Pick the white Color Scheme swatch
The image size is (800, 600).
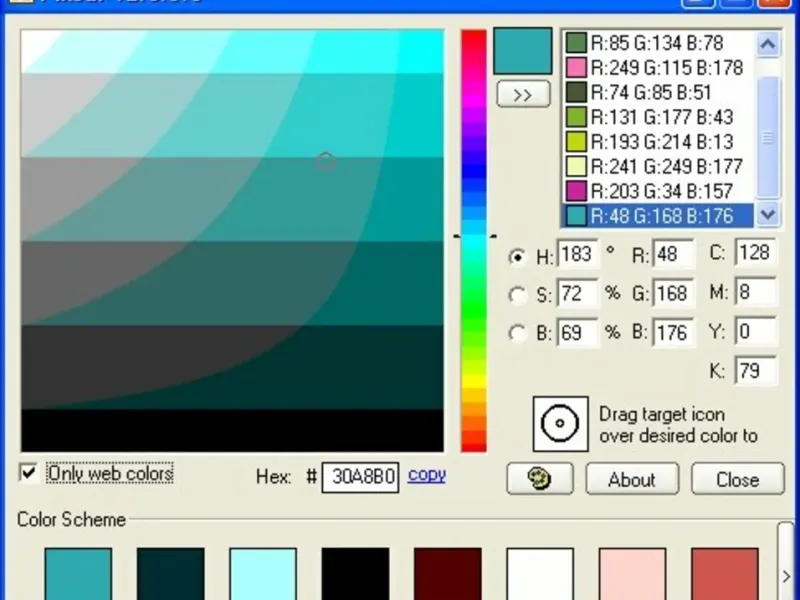point(540,574)
